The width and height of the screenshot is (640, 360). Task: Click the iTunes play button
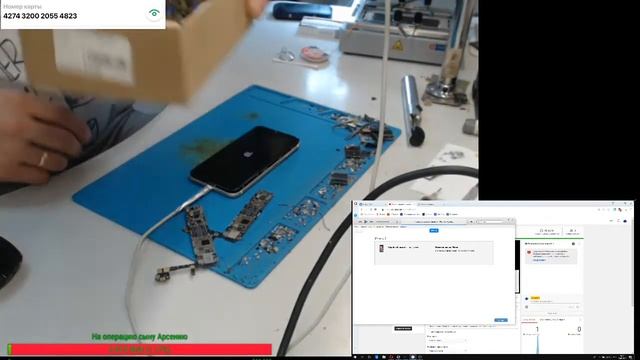click(x=365, y=222)
